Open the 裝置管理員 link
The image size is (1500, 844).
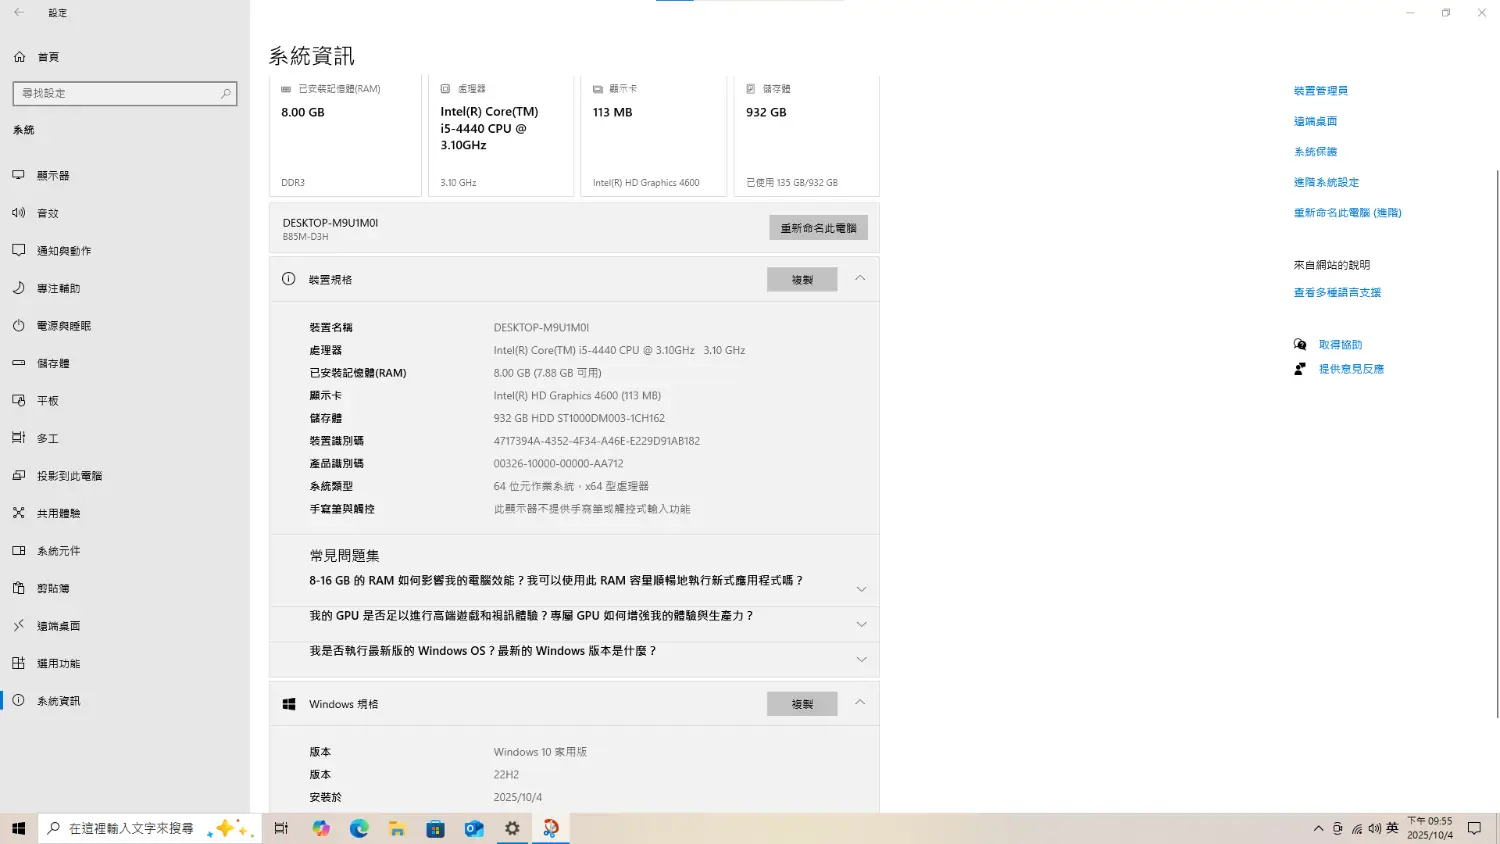(x=1320, y=91)
